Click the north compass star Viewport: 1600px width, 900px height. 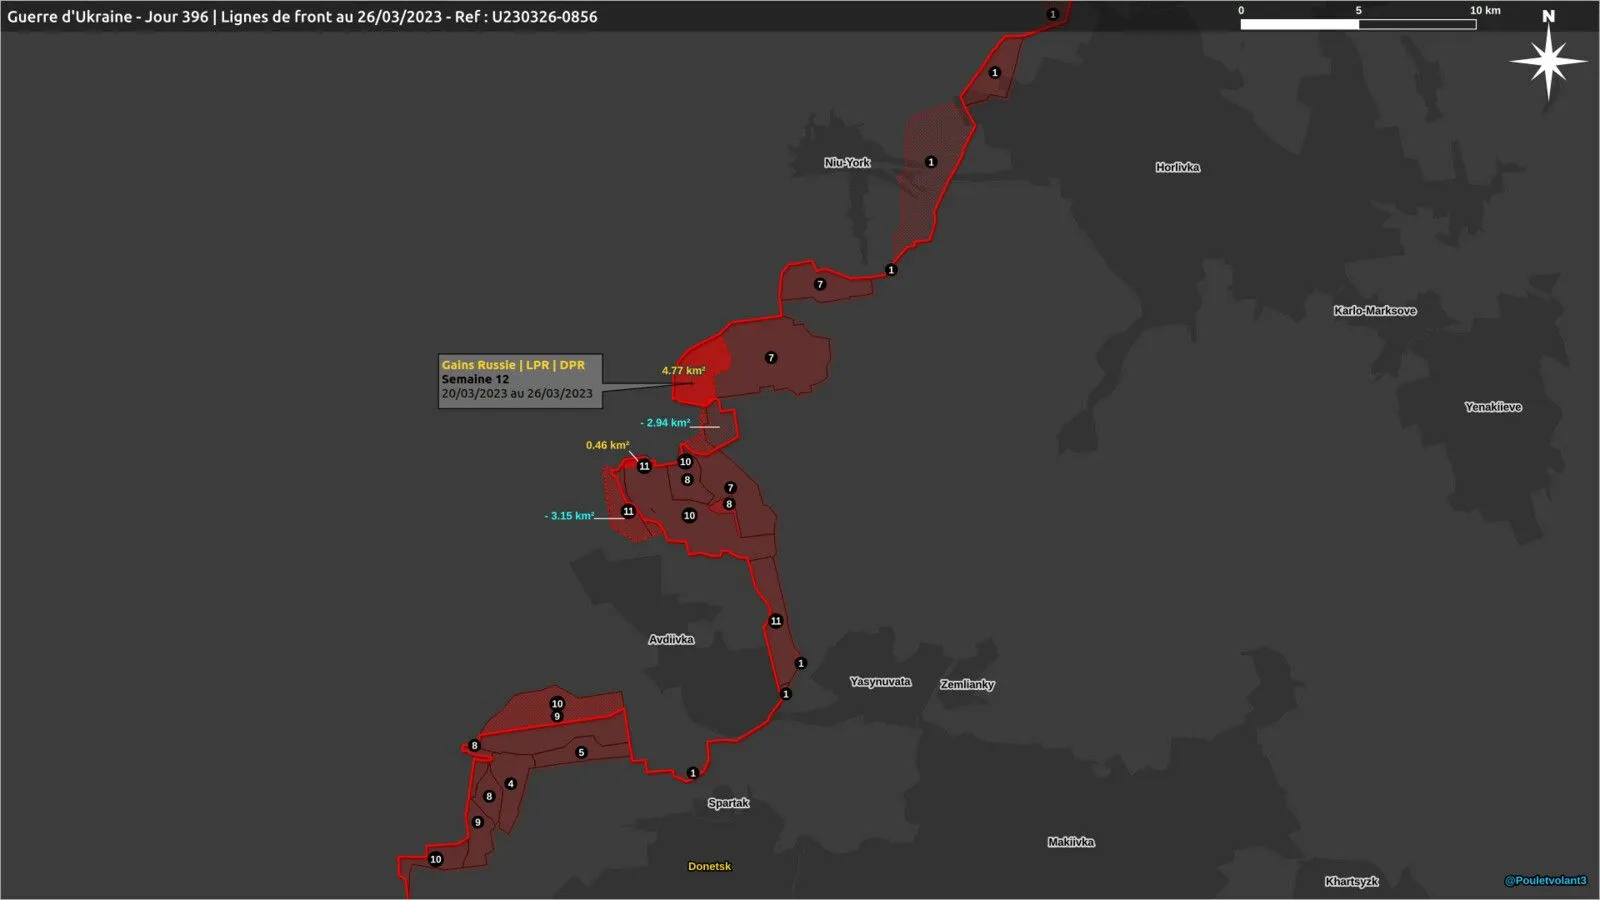(x=1548, y=62)
